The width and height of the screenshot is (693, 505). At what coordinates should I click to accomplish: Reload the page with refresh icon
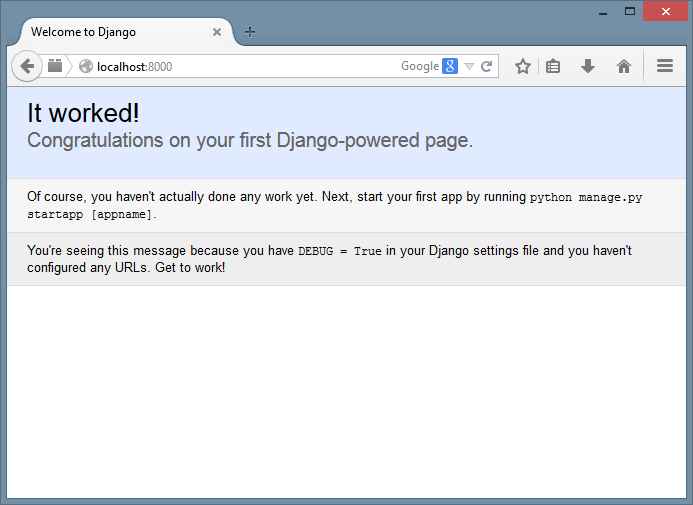tap(487, 66)
